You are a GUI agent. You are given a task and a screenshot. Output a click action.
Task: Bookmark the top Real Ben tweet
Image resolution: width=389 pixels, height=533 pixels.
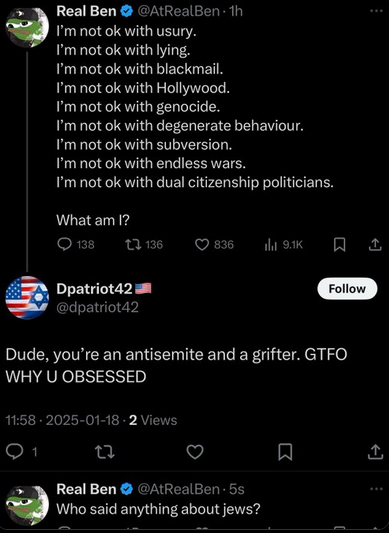339,245
